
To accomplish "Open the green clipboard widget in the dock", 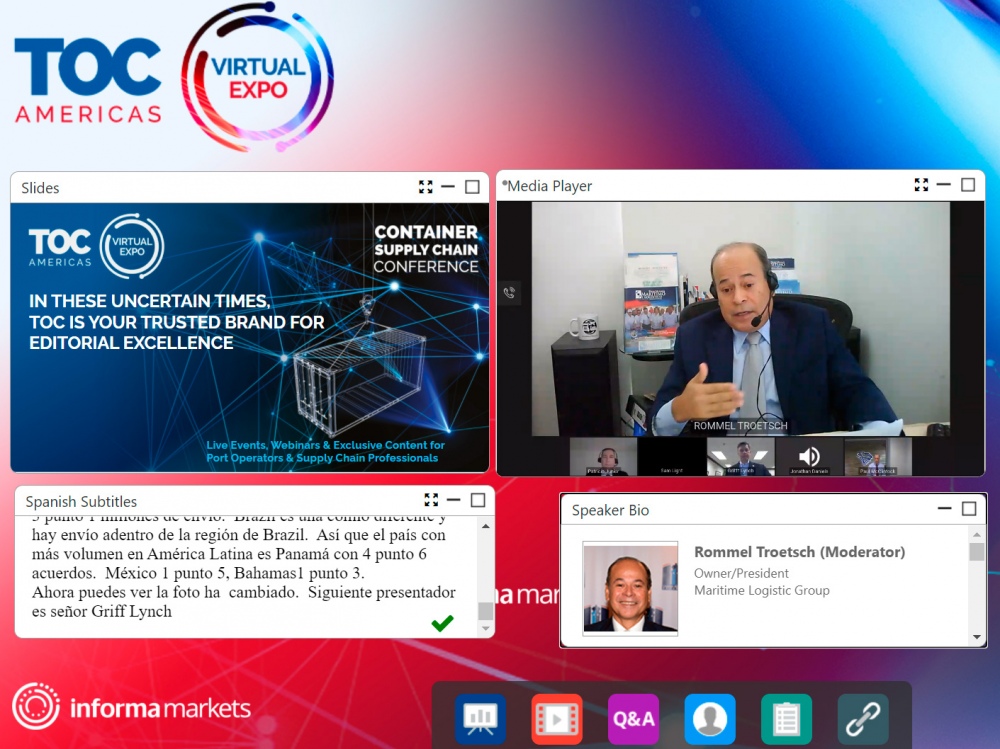I will click(x=786, y=719).
